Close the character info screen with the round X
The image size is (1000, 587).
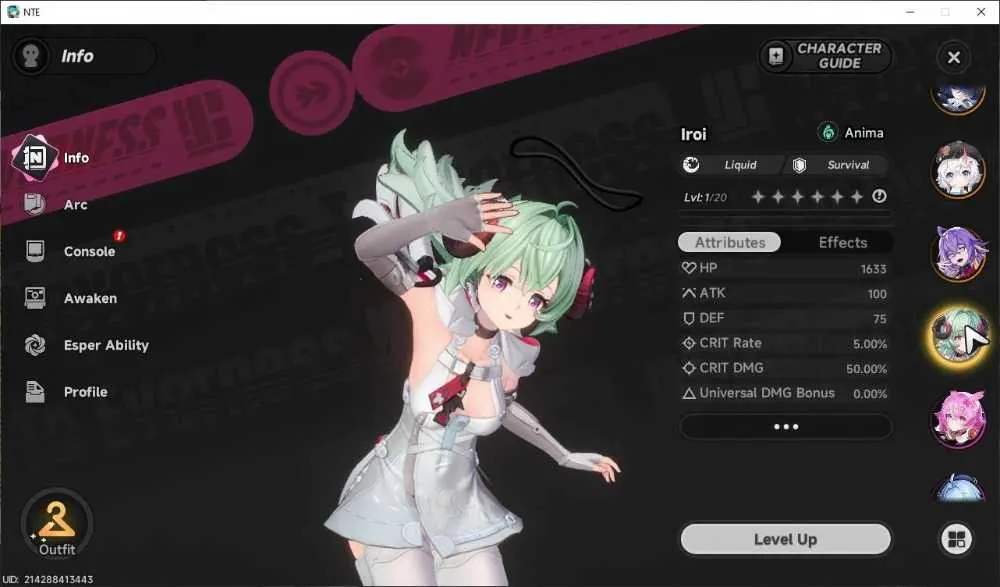pyautogui.click(x=953, y=57)
